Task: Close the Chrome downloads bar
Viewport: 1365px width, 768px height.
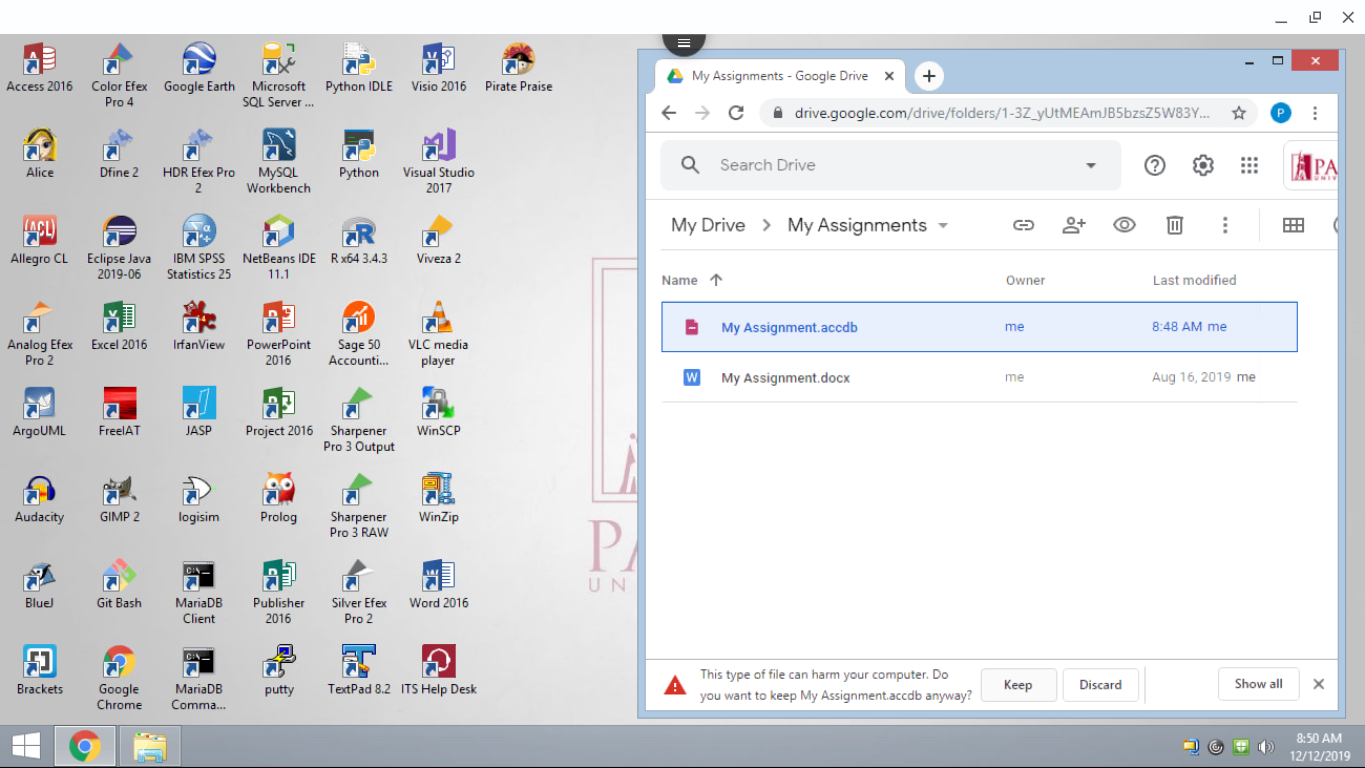Action: click(x=1318, y=684)
